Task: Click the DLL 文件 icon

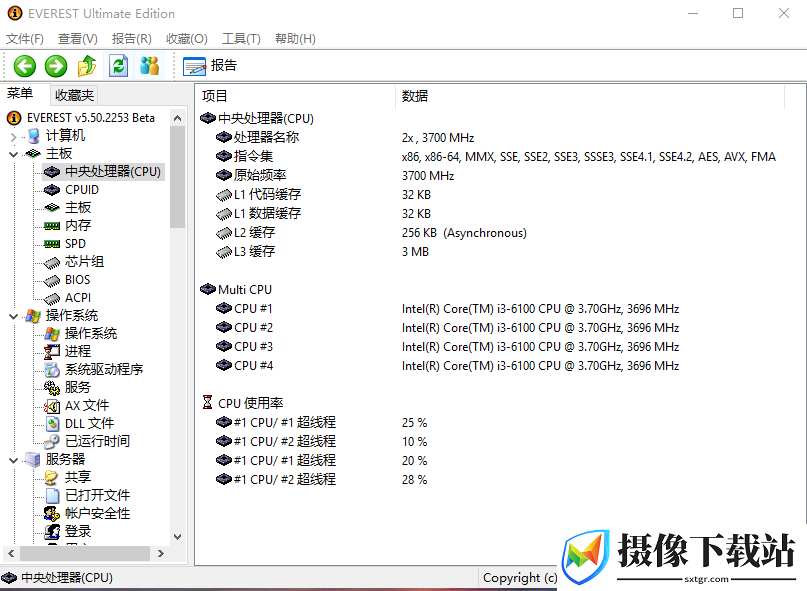Action: pos(52,424)
